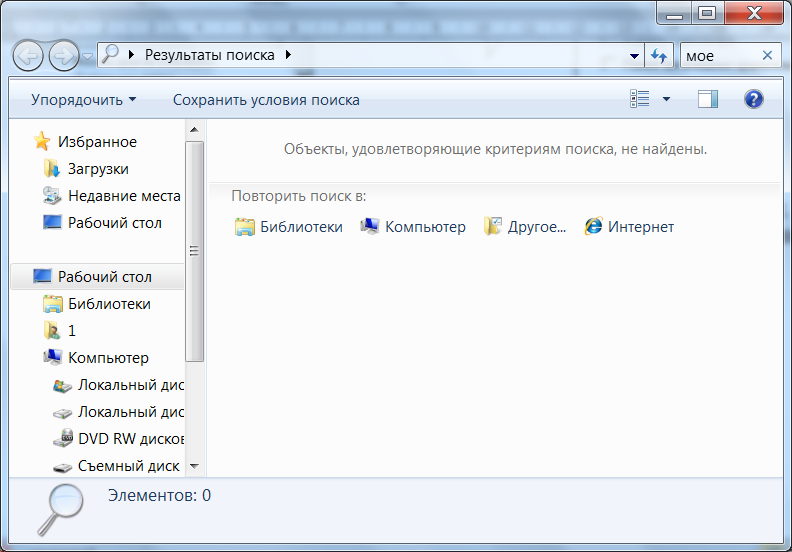Viewport: 792px width, 552px height.
Task: Open Рабочий стол under Избранное
Action: 115,223
